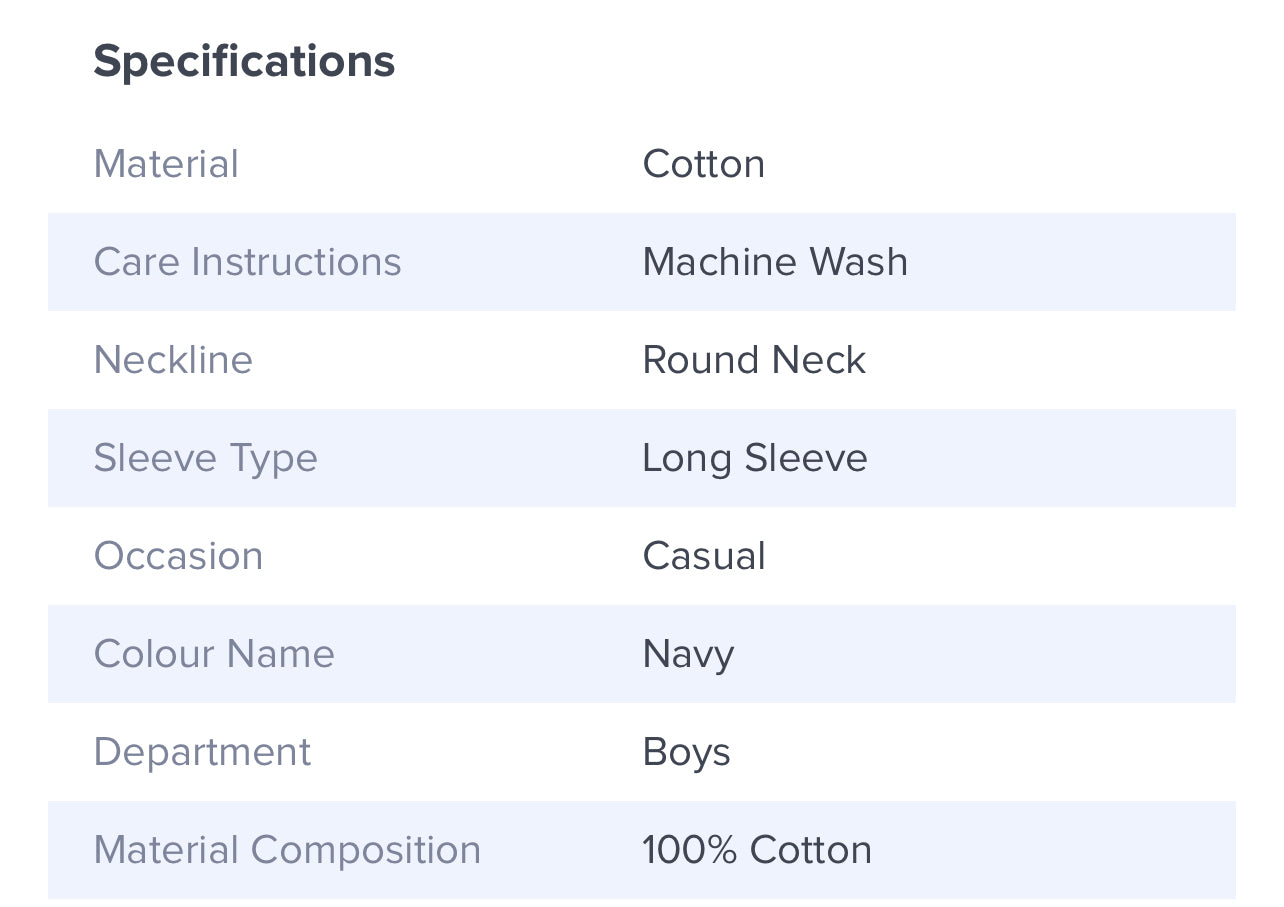
Task: Select the Machine Wash value
Action: (775, 262)
